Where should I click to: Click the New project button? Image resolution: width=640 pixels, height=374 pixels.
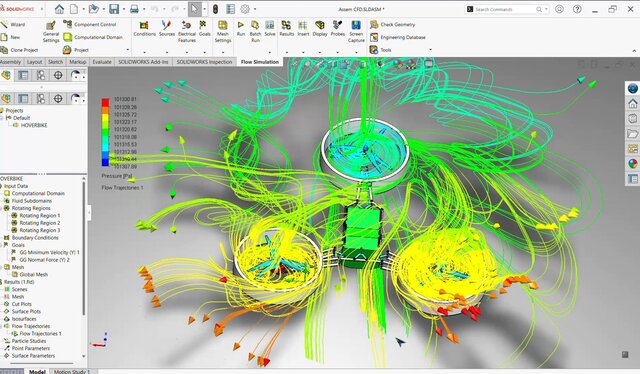(x=11, y=37)
